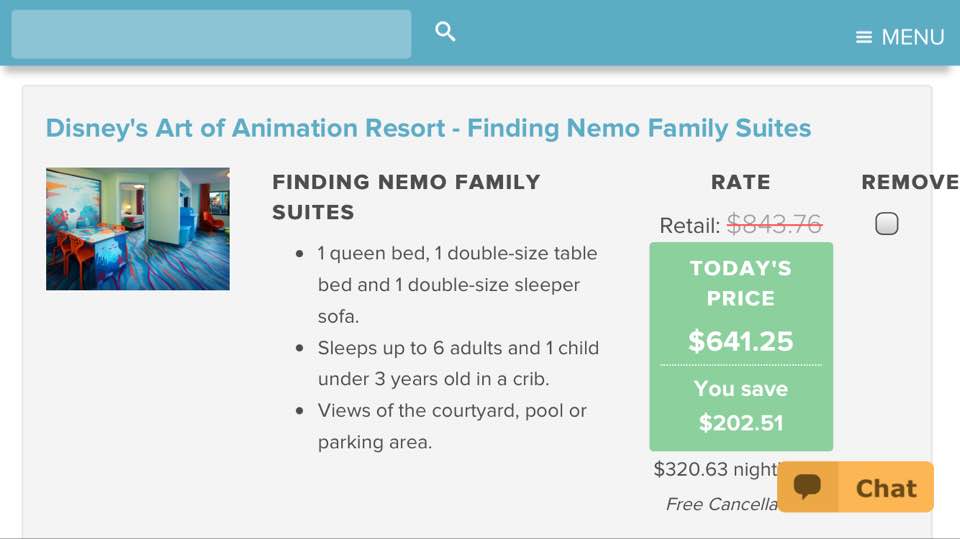Image resolution: width=960 pixels, height=539 pixels.
Task: Click the You save $202.51 text
Action: point(741,405)
